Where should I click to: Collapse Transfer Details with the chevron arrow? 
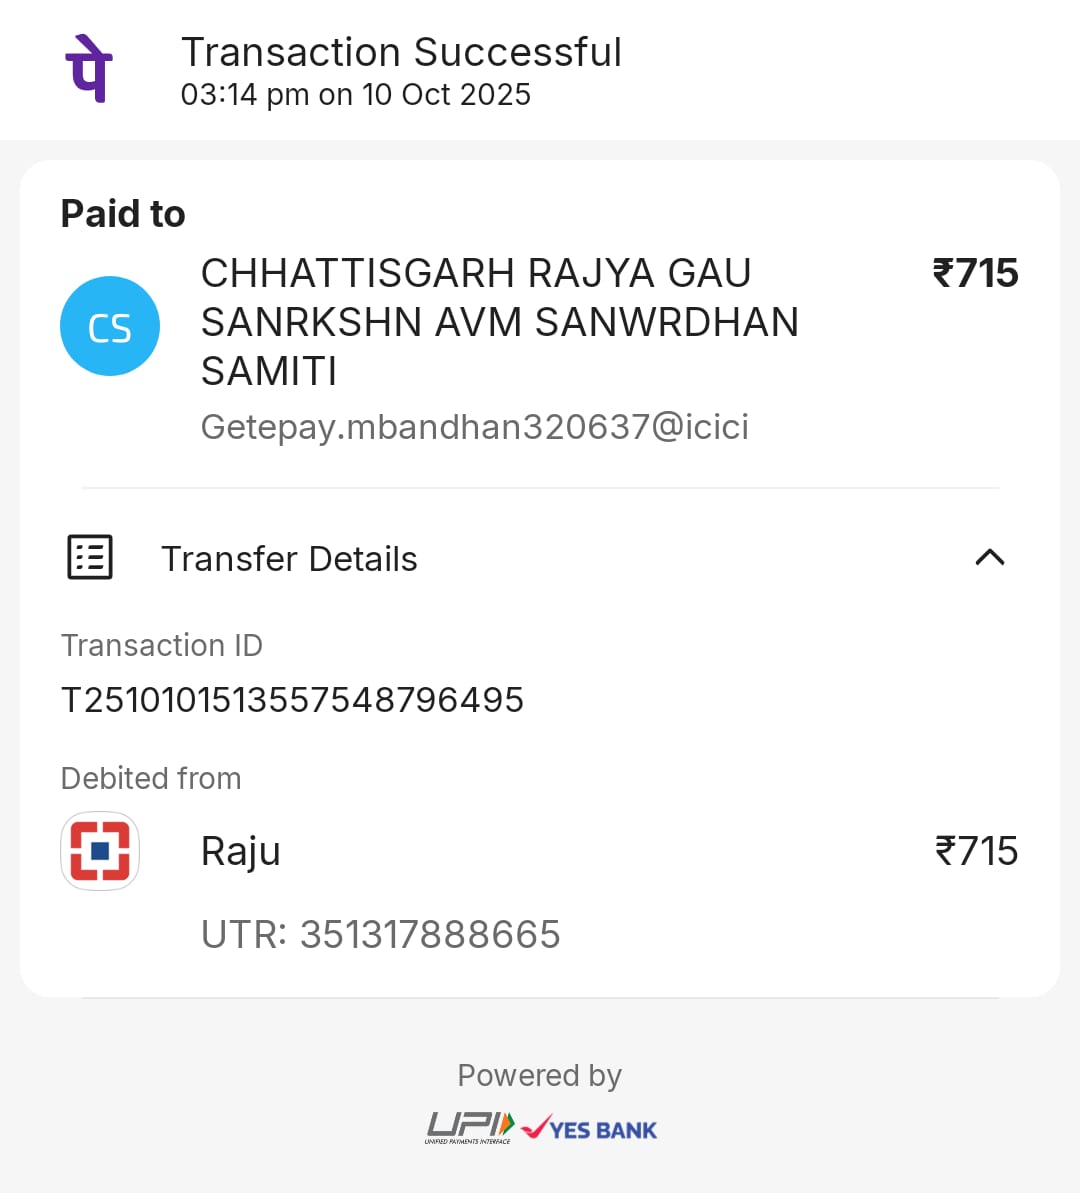(989, 557)
